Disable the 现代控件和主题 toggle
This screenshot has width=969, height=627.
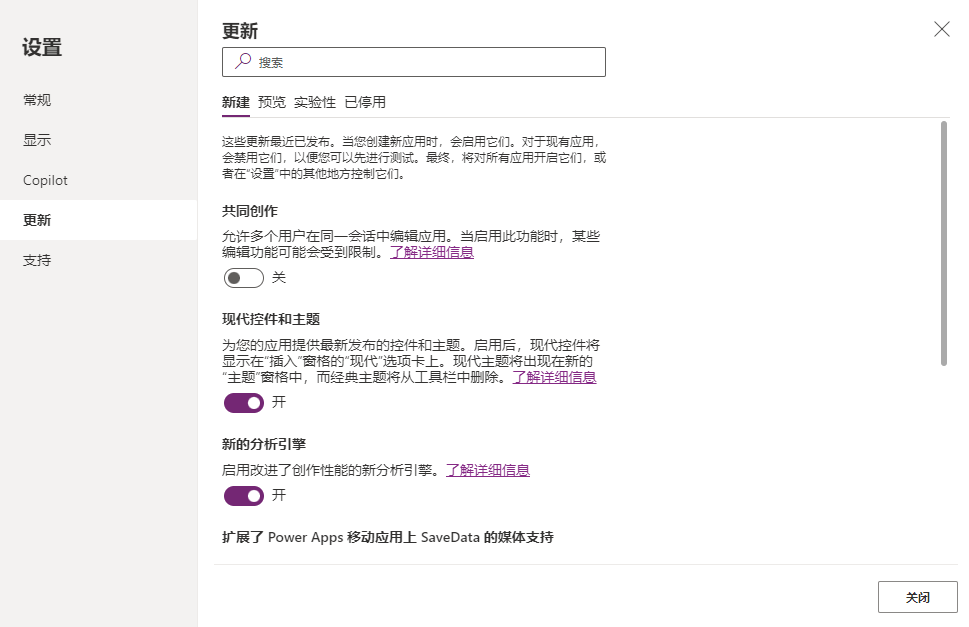243,403
